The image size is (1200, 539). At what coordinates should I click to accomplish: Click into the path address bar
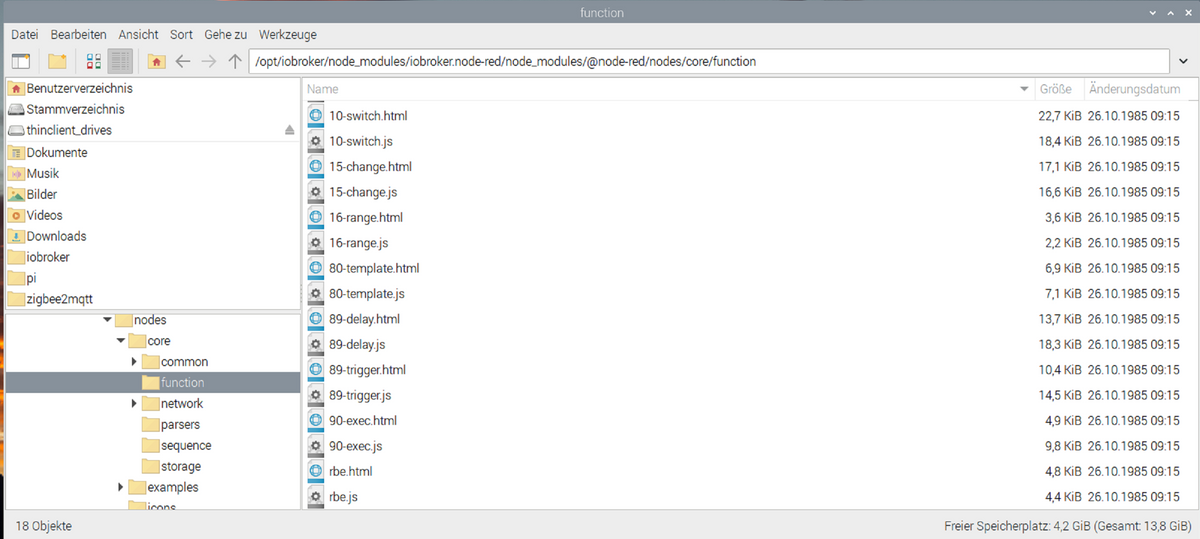pyautogui.click(x=710, y=61)
